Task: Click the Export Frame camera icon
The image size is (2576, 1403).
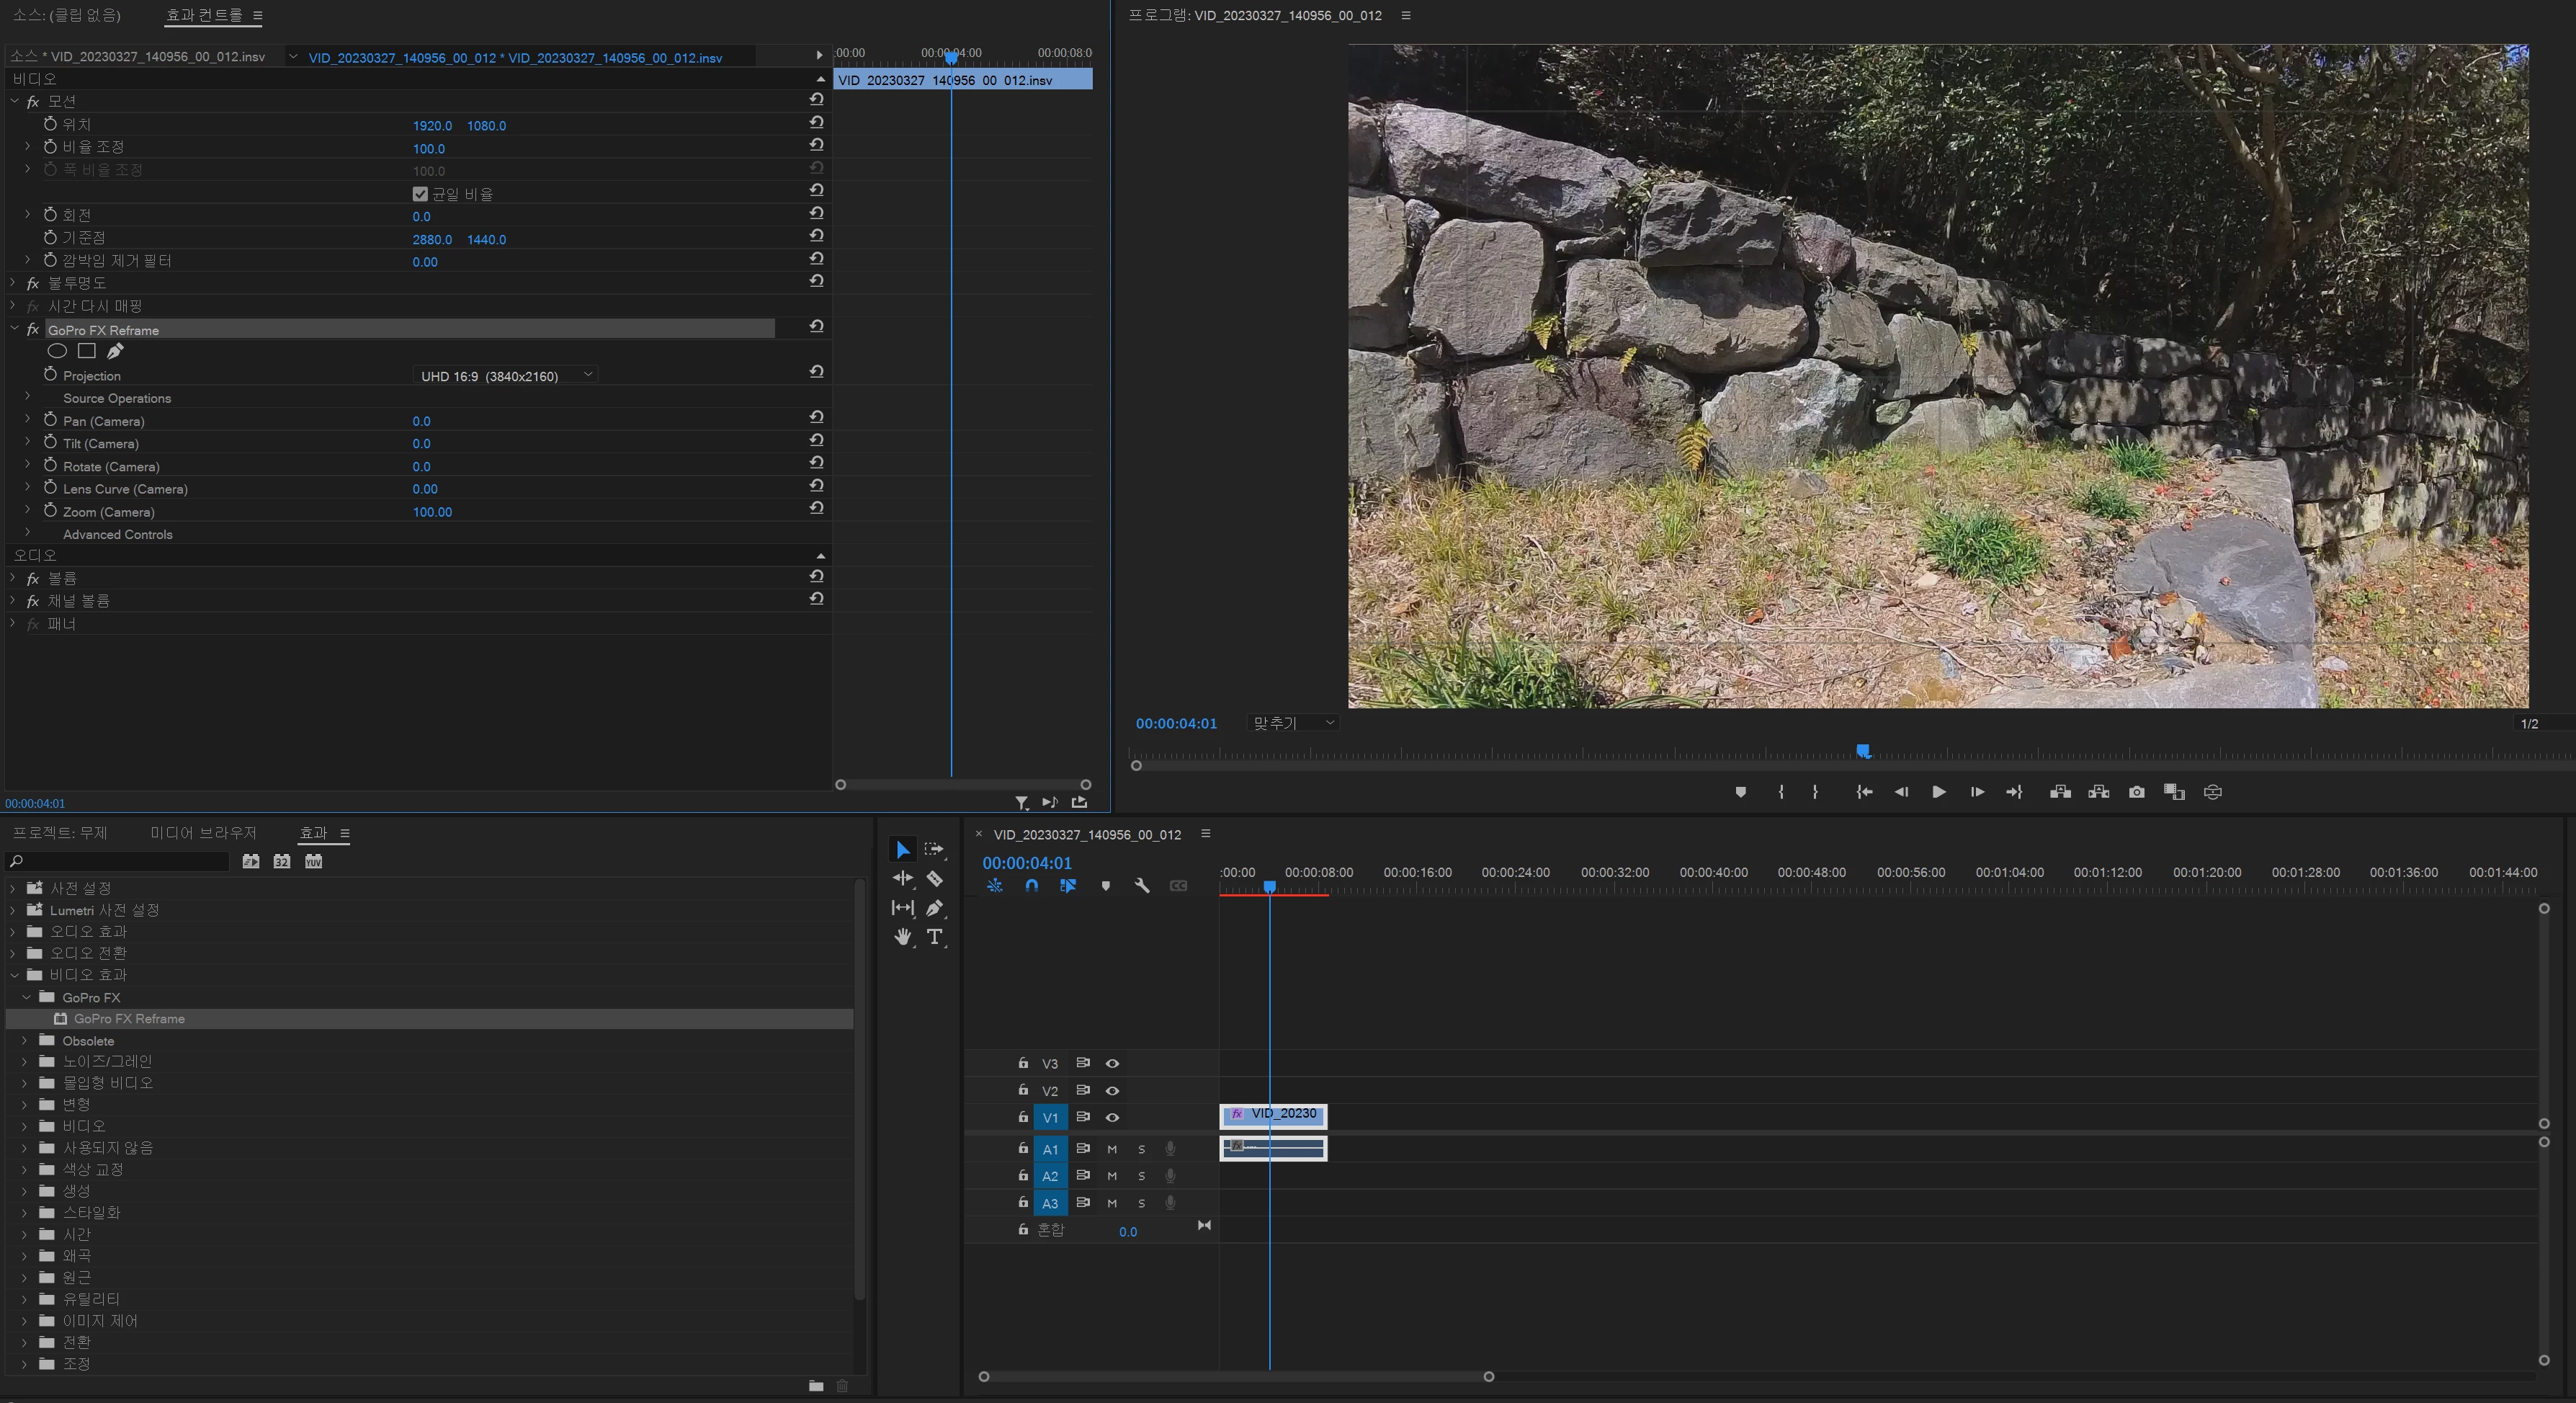Action: pos(2136,792)
